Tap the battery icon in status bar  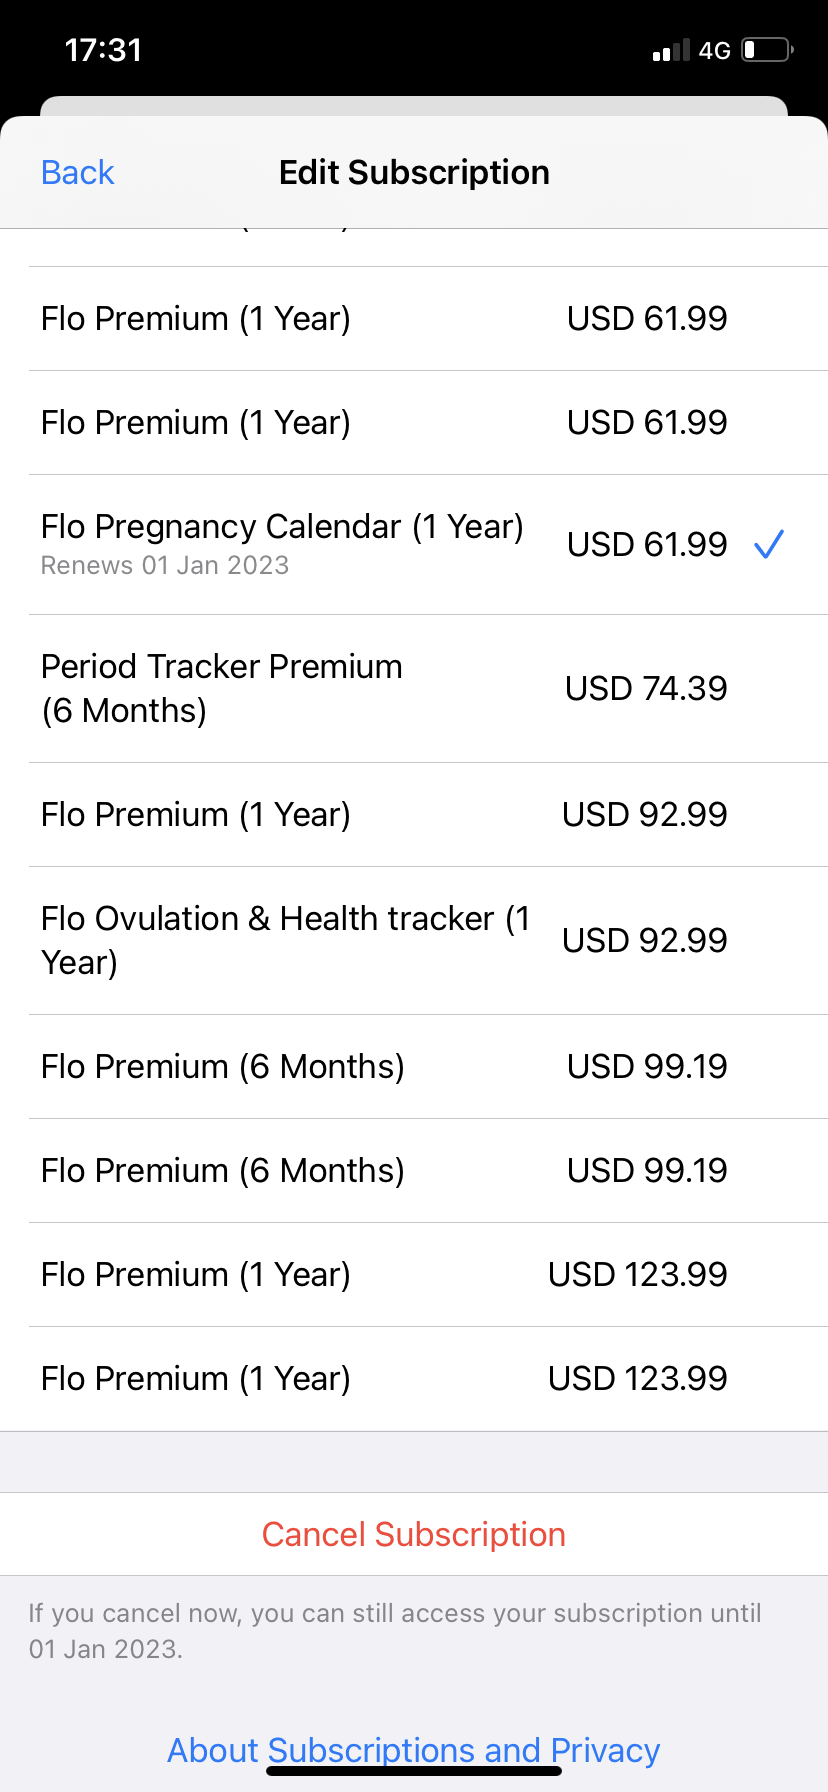[x=767, y=50]
